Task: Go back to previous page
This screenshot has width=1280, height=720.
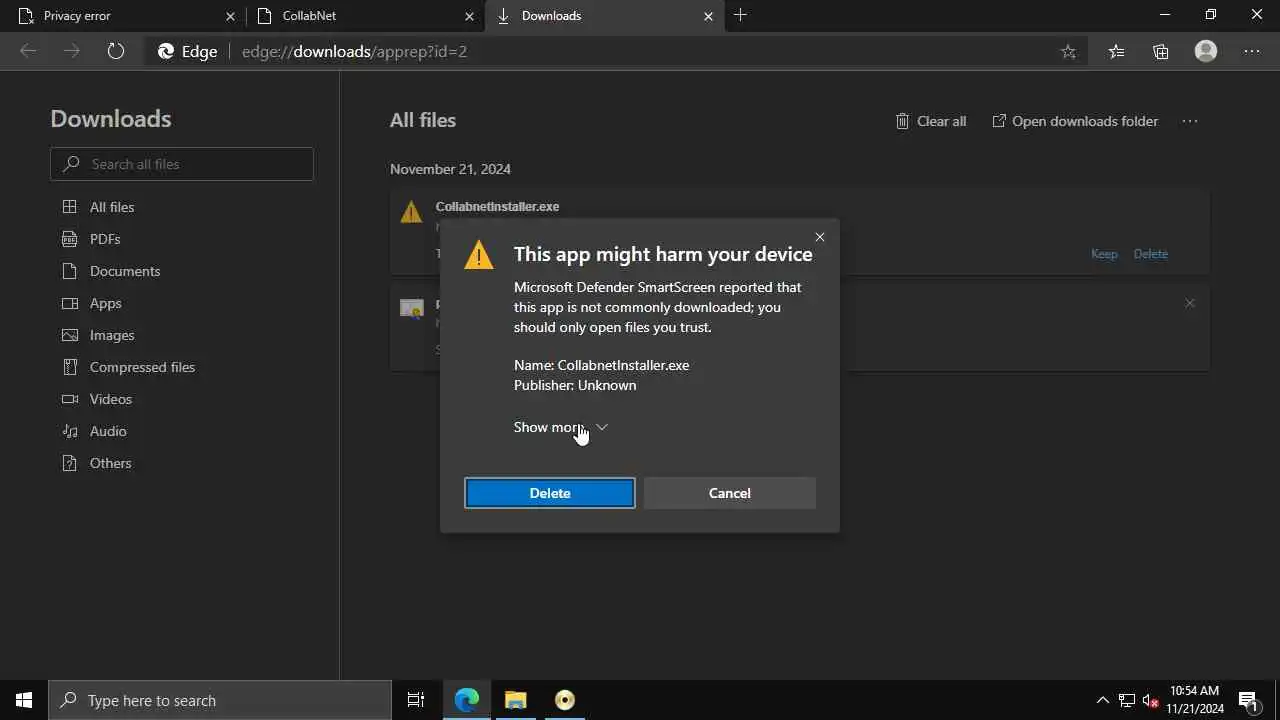Action: click(28, 51)
